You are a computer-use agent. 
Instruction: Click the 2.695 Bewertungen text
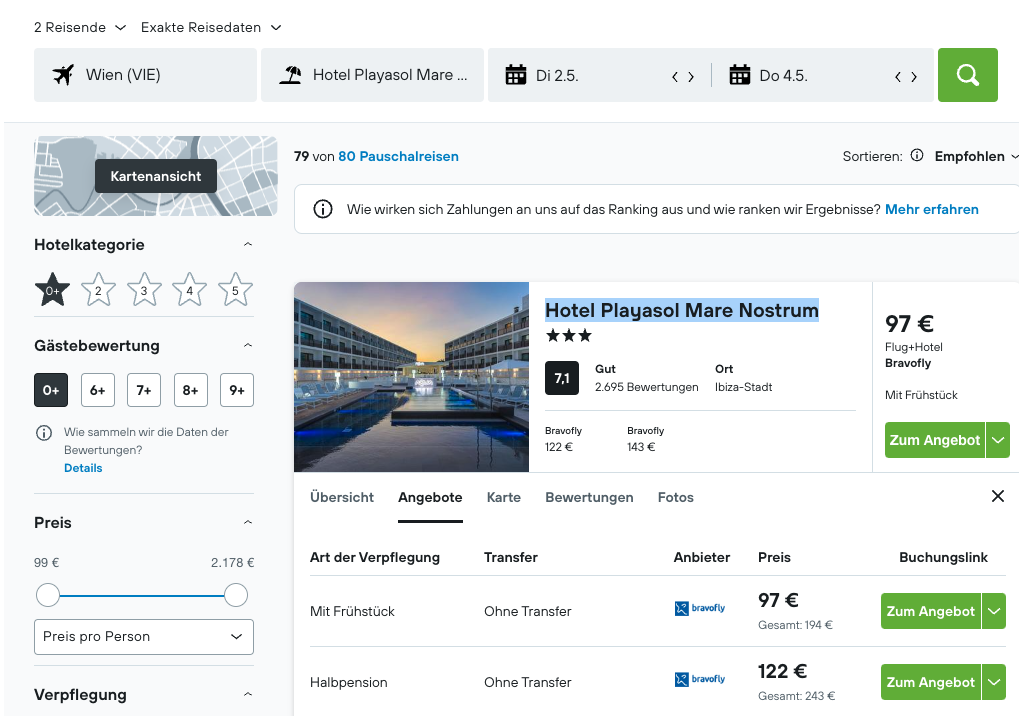[x=647, y=387]
